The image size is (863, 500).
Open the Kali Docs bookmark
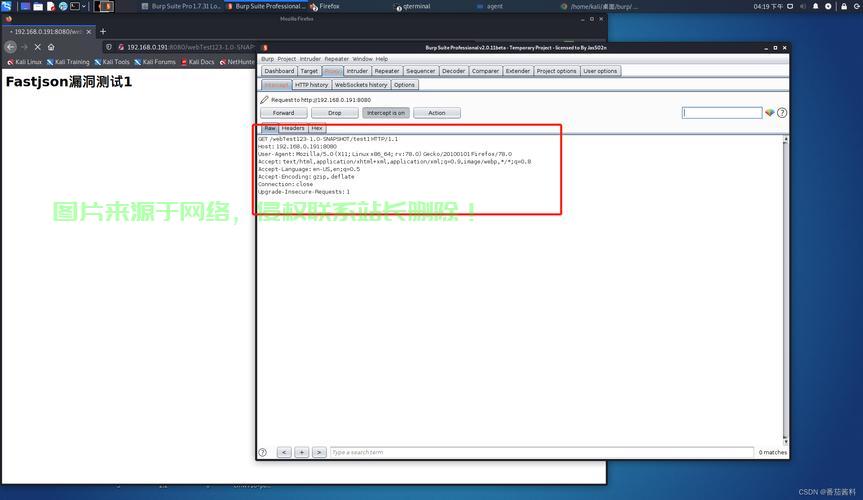(x=198, y=62)
